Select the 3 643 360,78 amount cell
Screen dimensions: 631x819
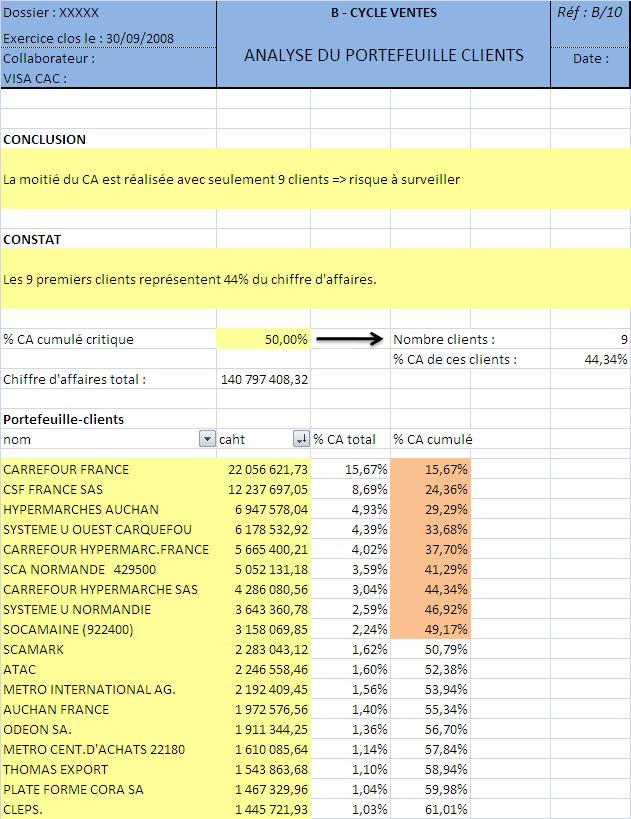tap(264, 610)
